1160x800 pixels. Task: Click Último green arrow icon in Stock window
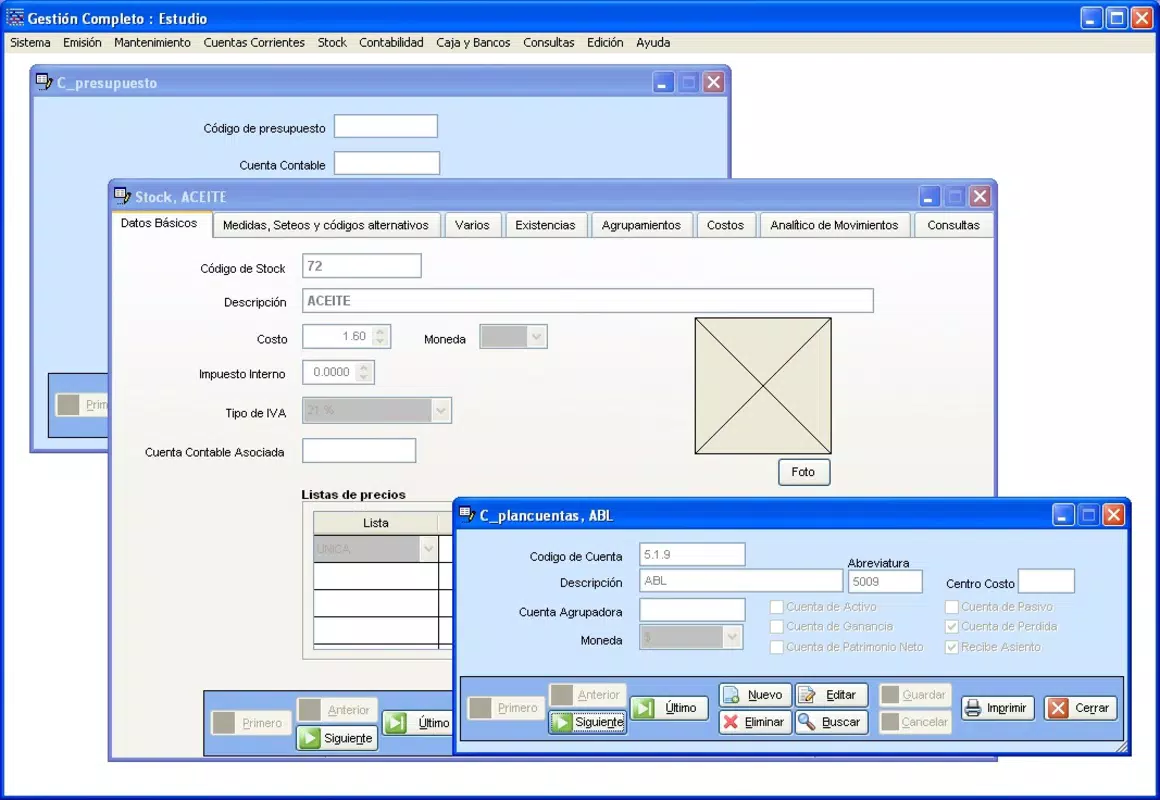point(396,722)
